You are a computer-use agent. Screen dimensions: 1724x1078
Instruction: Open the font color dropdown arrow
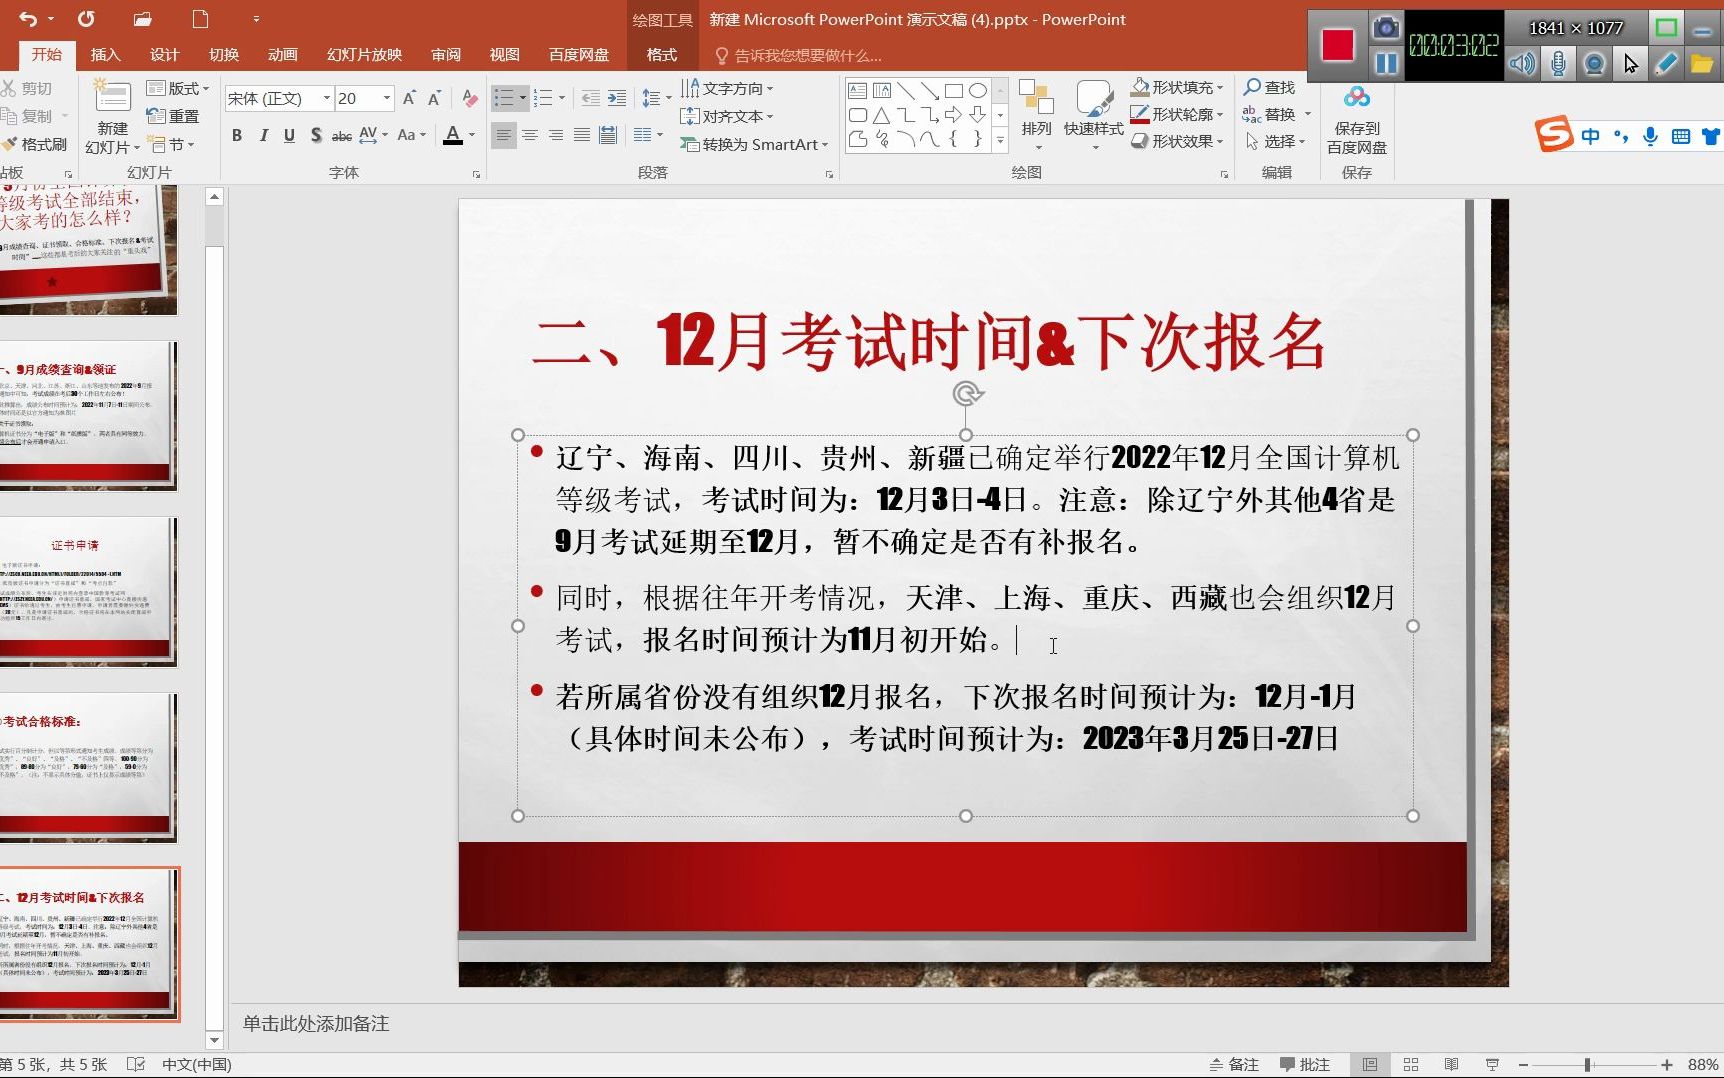click(x=470, y=135)
